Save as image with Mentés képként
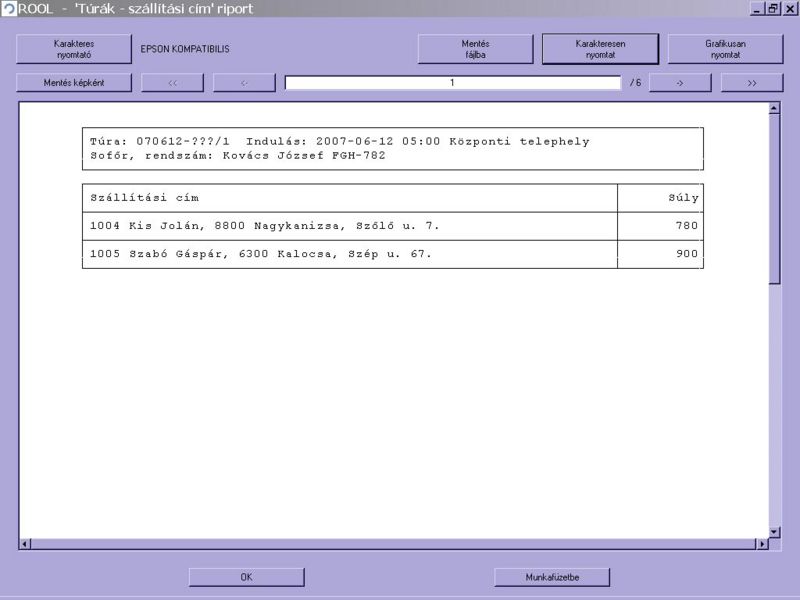800x600 pixels. pos(74,83)
